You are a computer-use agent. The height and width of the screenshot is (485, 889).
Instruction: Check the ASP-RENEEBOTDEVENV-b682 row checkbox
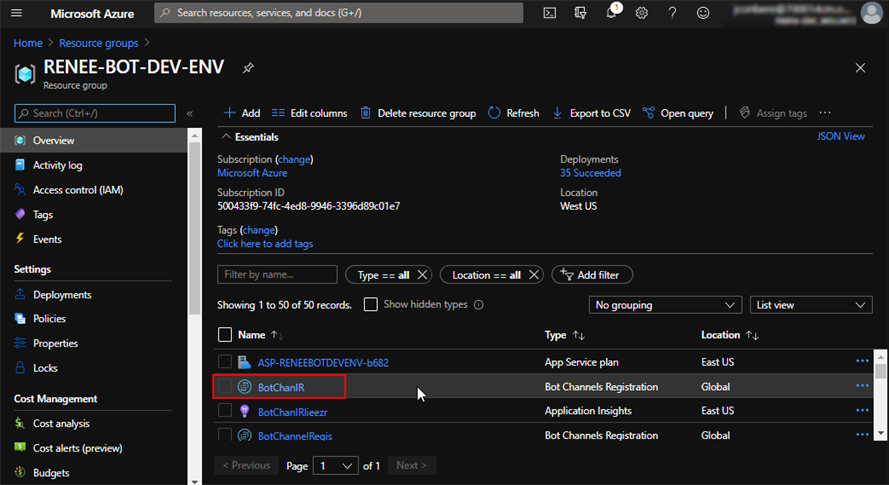pos(225,362)
